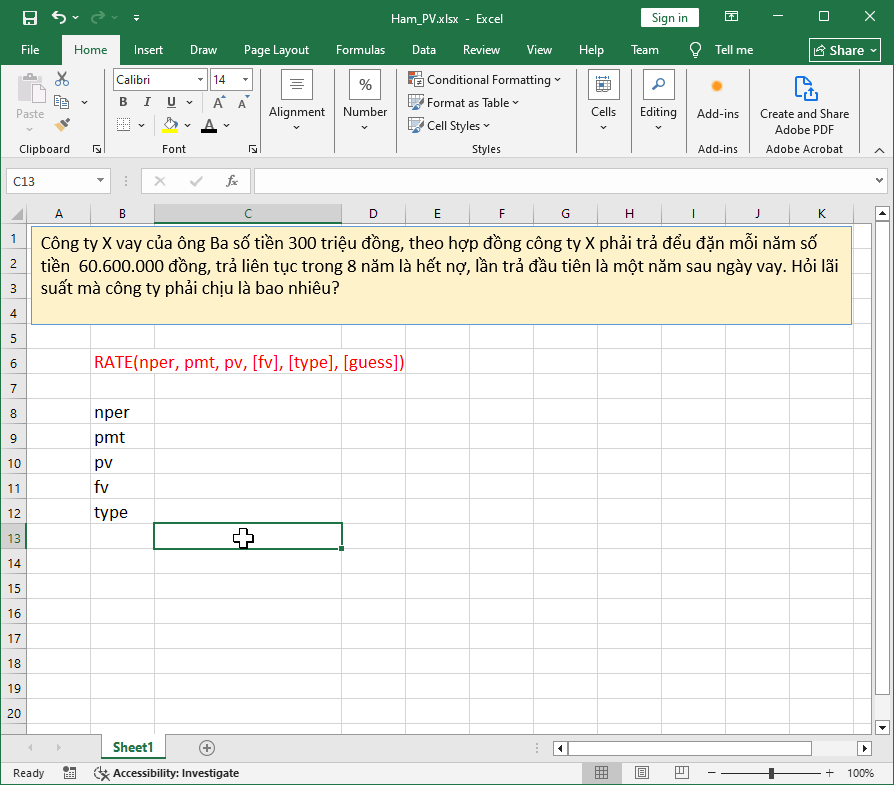894x785 pixels.
Task: Open Conditional Formatting in the Styles group
Action: tap(486, 79)
